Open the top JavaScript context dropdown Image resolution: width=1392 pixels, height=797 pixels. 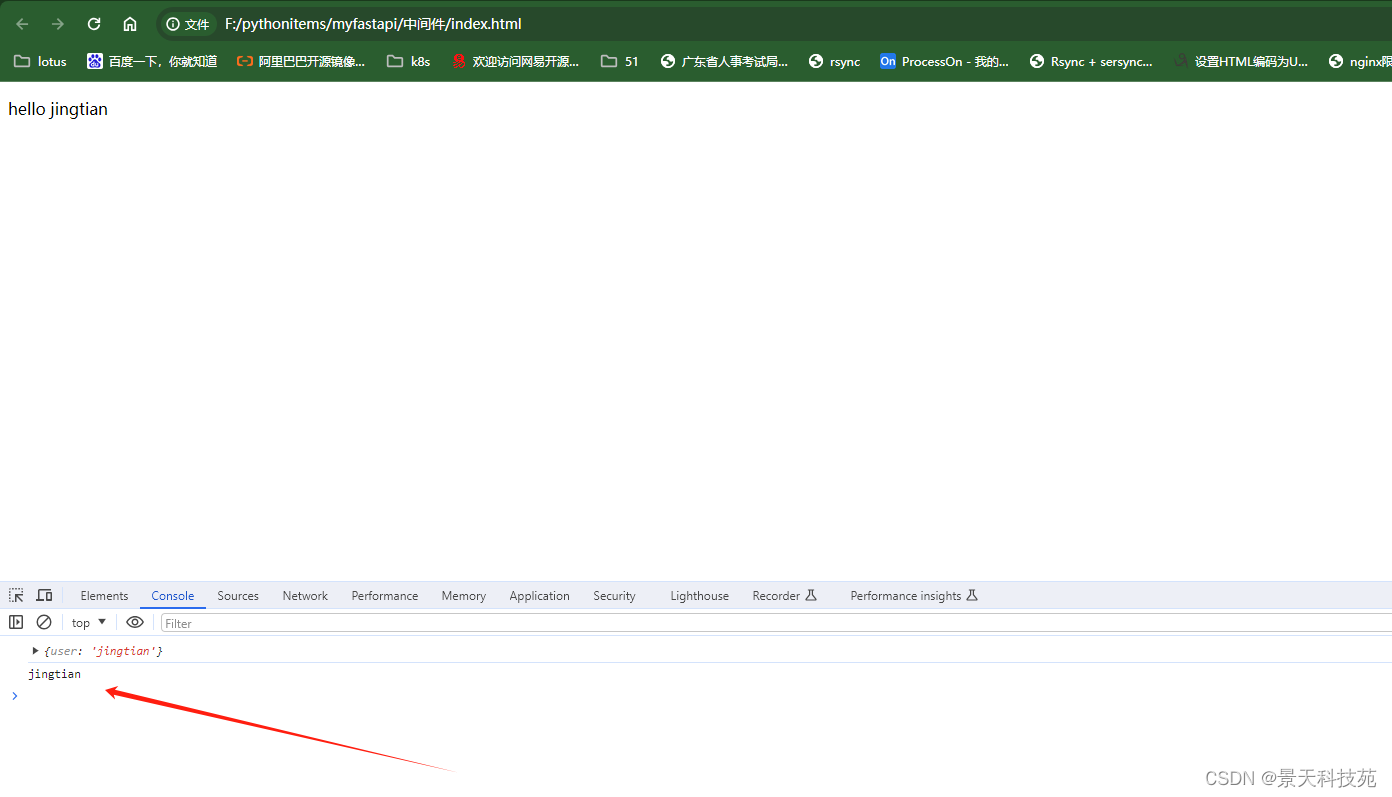[89, 622]
